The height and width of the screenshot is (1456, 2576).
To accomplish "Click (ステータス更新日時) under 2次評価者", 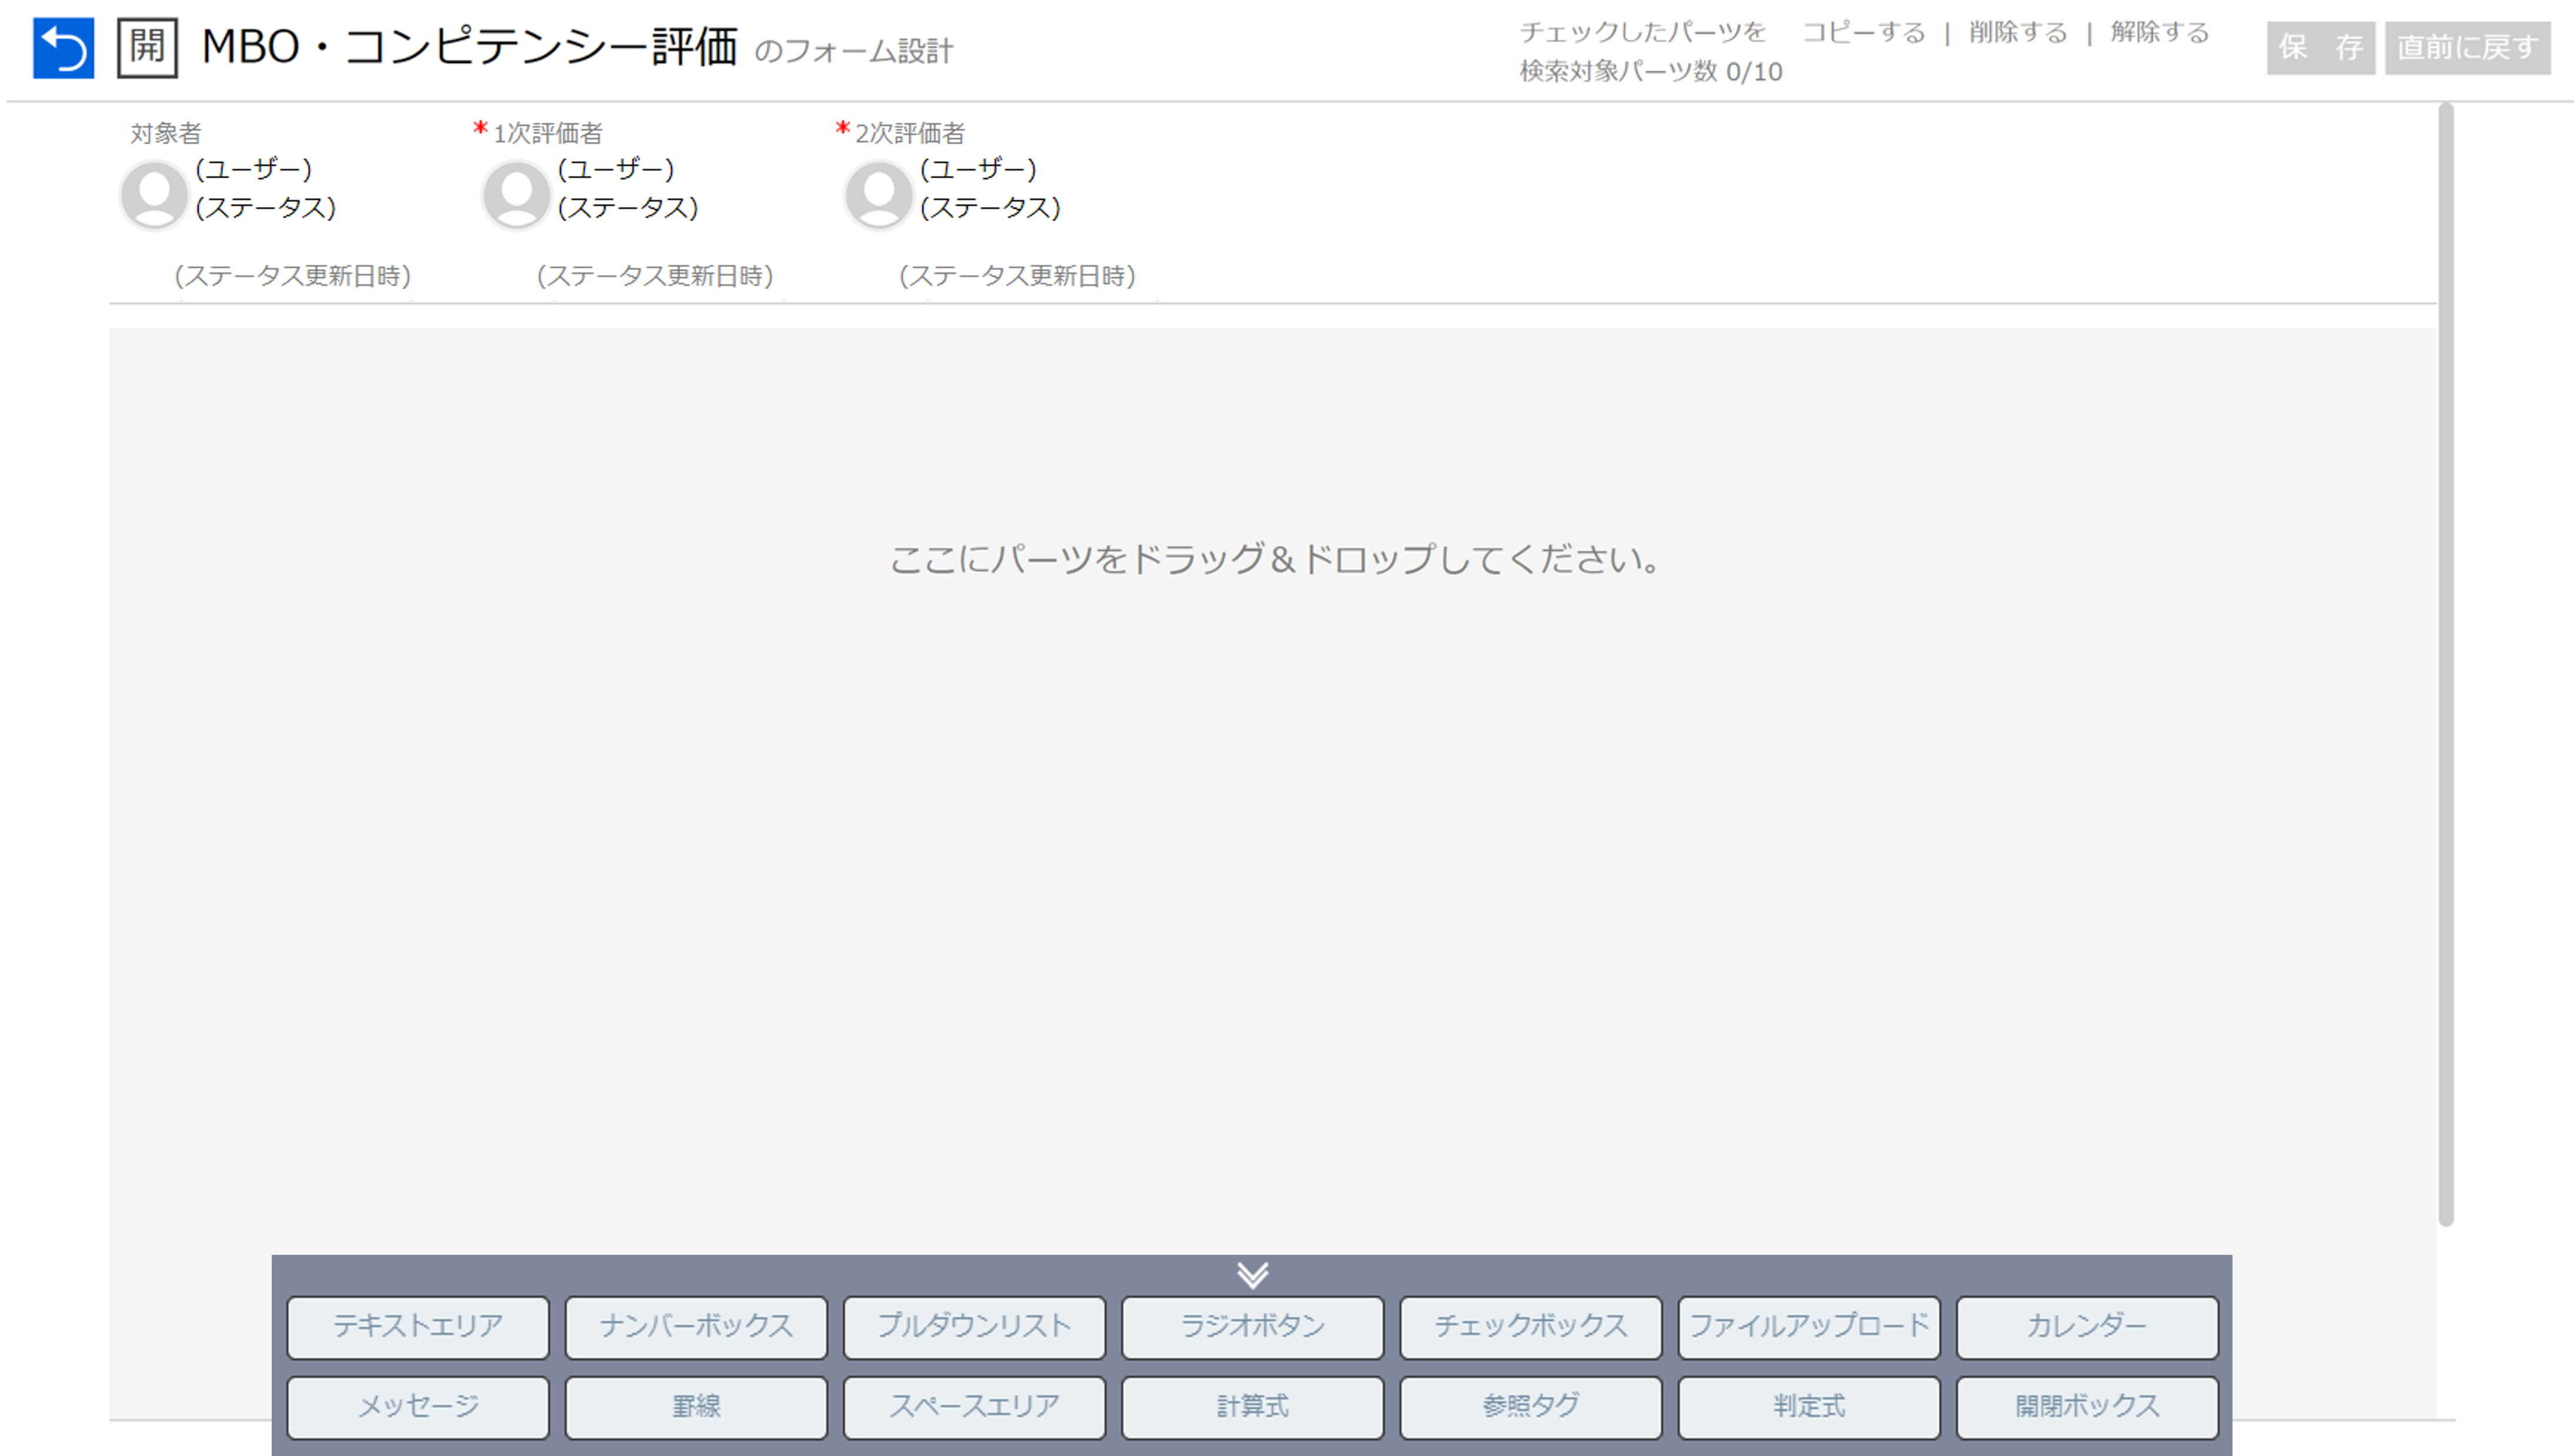I will pyautogui.click(x=1017, y=276).
